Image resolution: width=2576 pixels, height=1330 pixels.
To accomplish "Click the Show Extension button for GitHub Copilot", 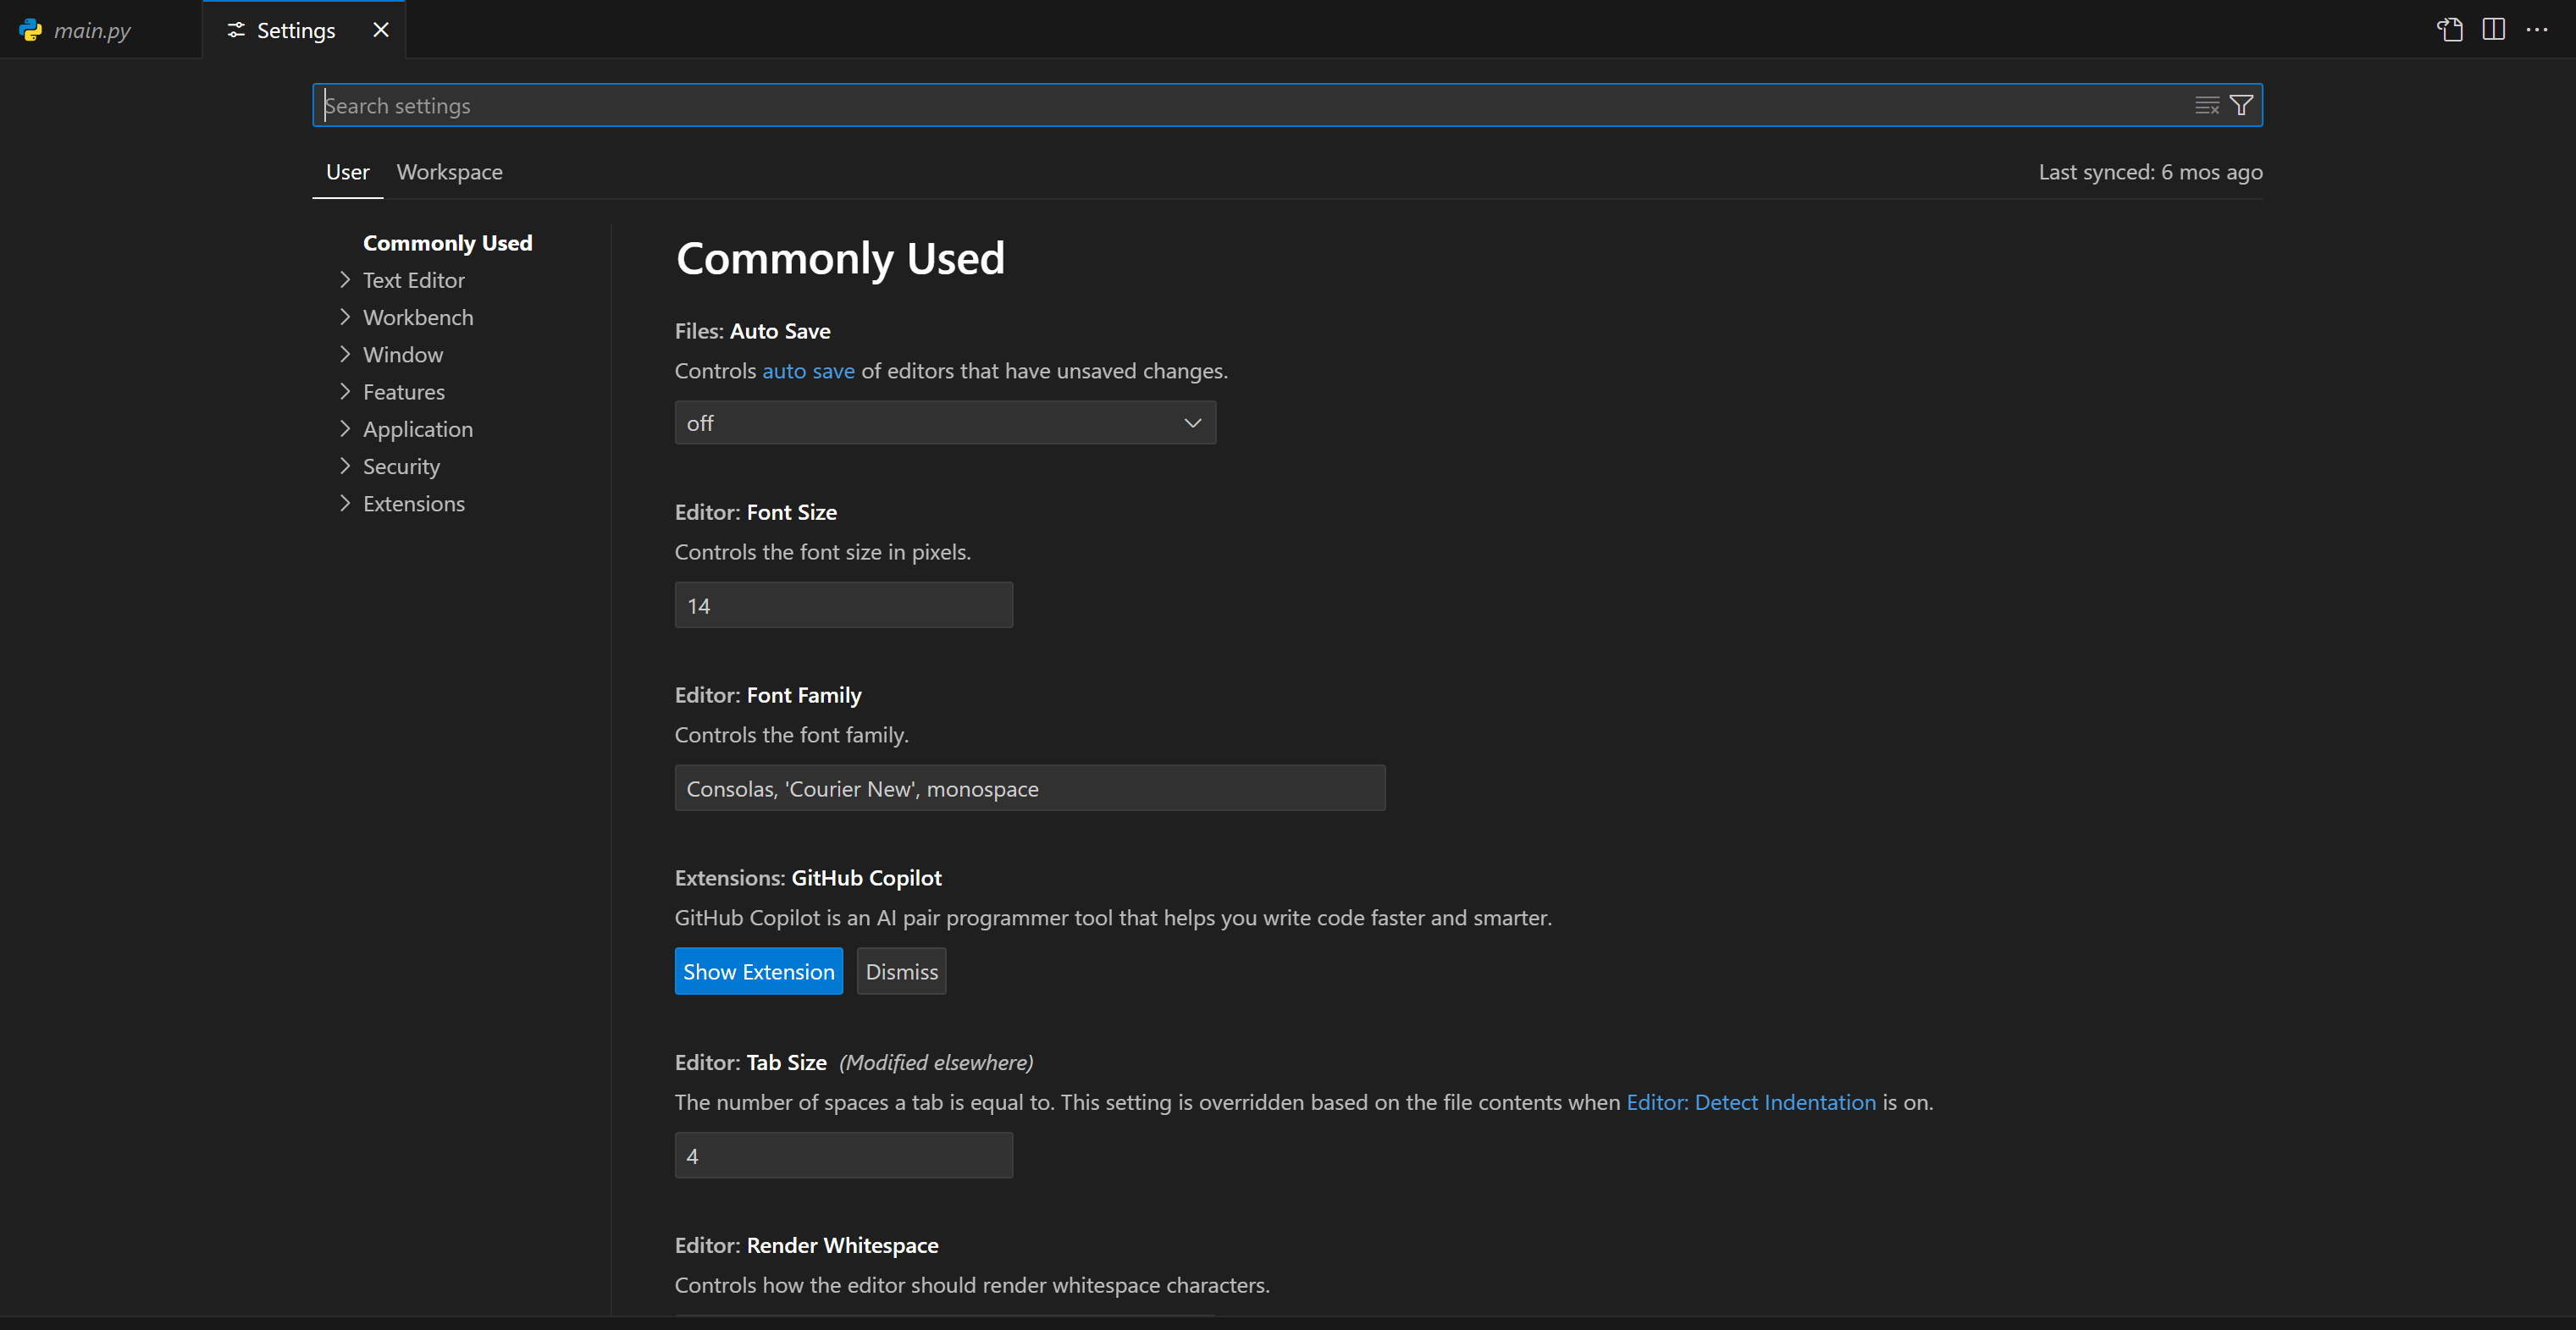I will (x=758, y=970).
